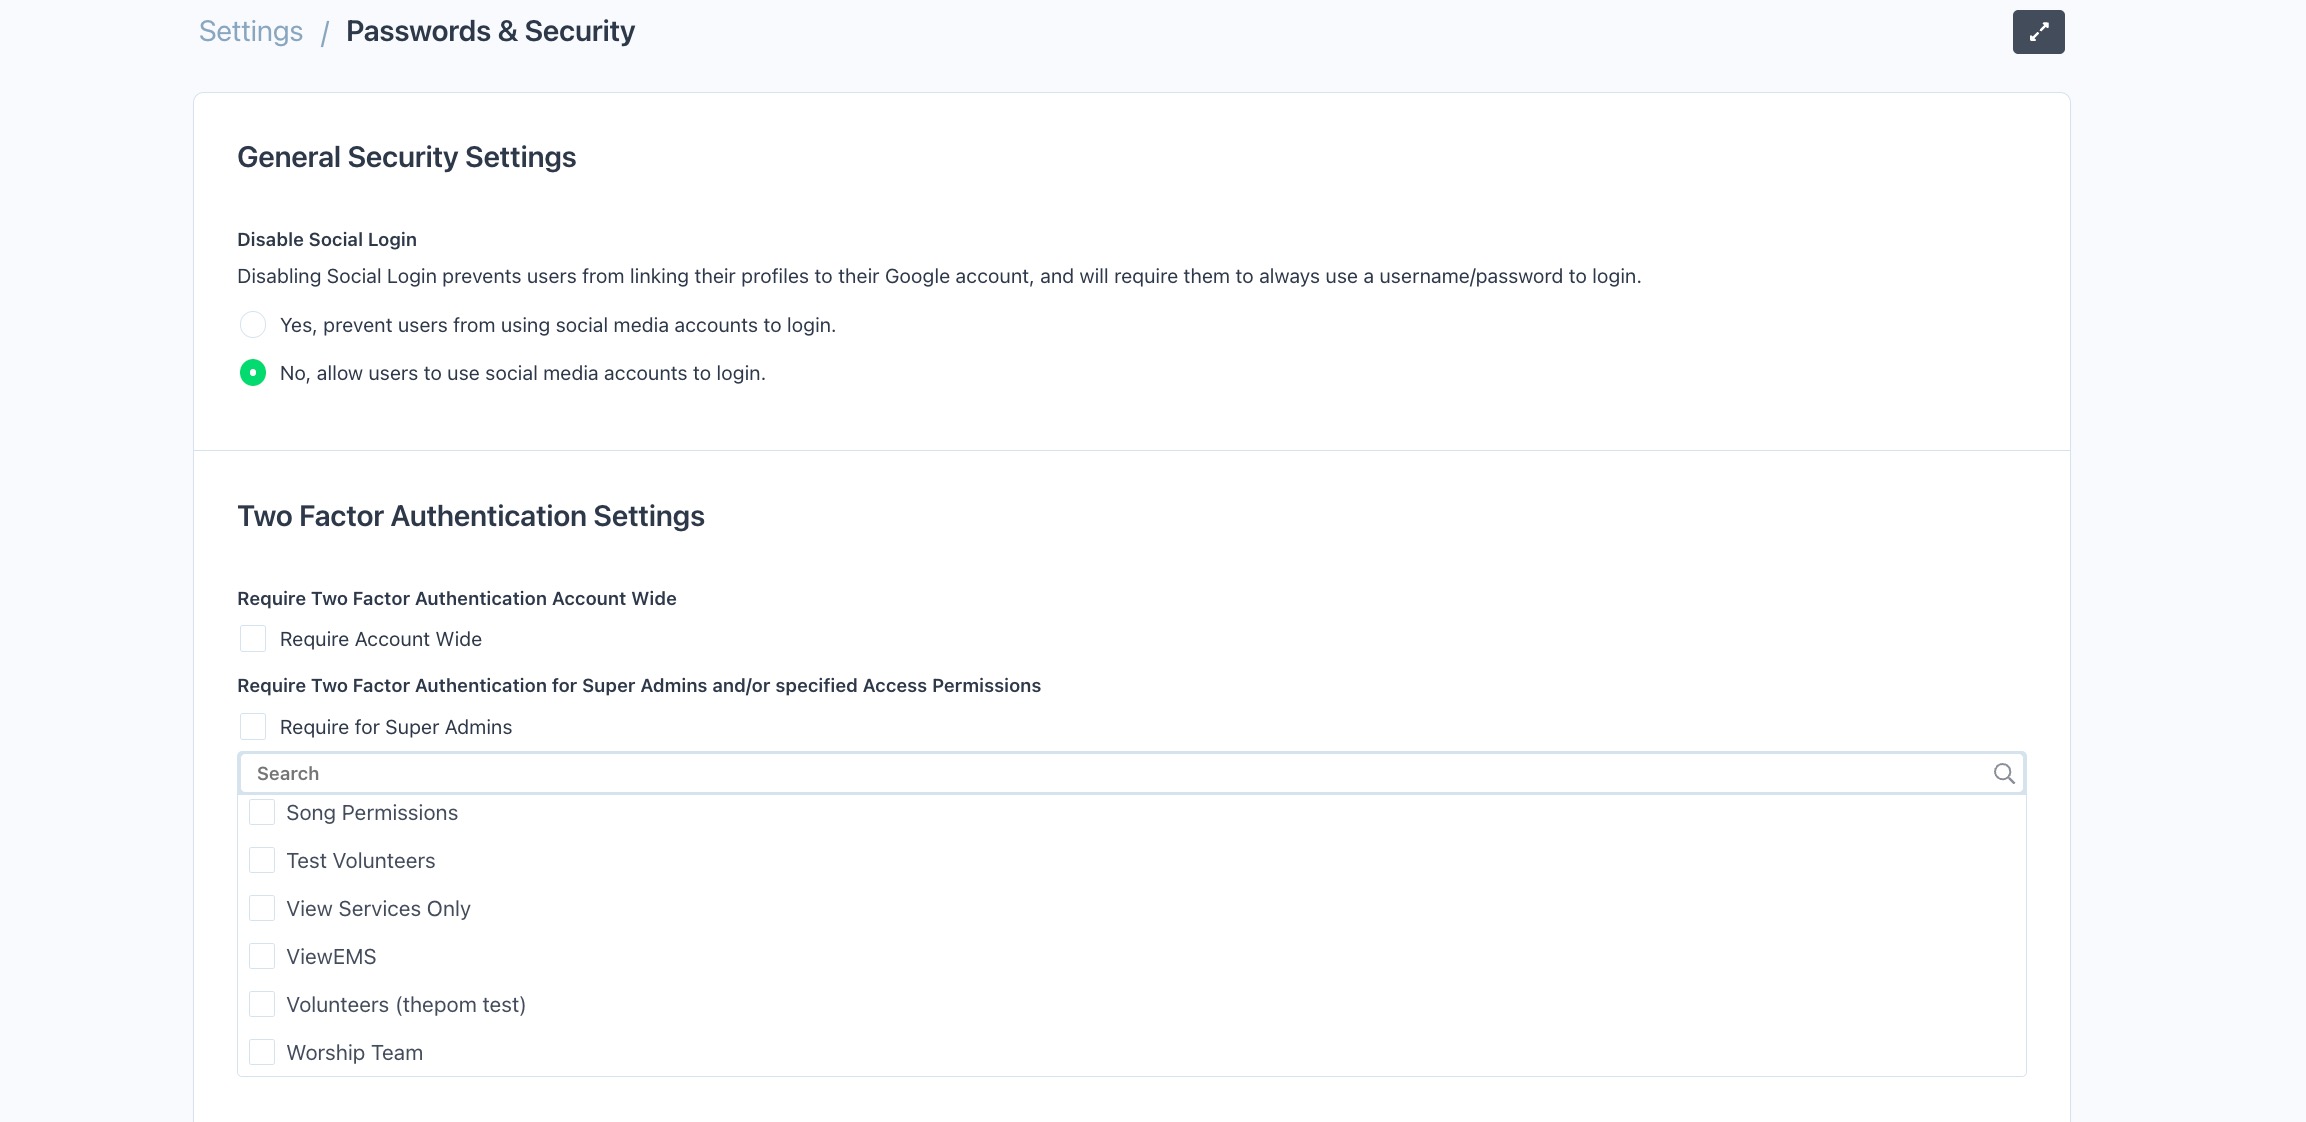Click the ViewEMS label text
The height and width of the screenshot is (1122, 2306).
click(331, 957)
